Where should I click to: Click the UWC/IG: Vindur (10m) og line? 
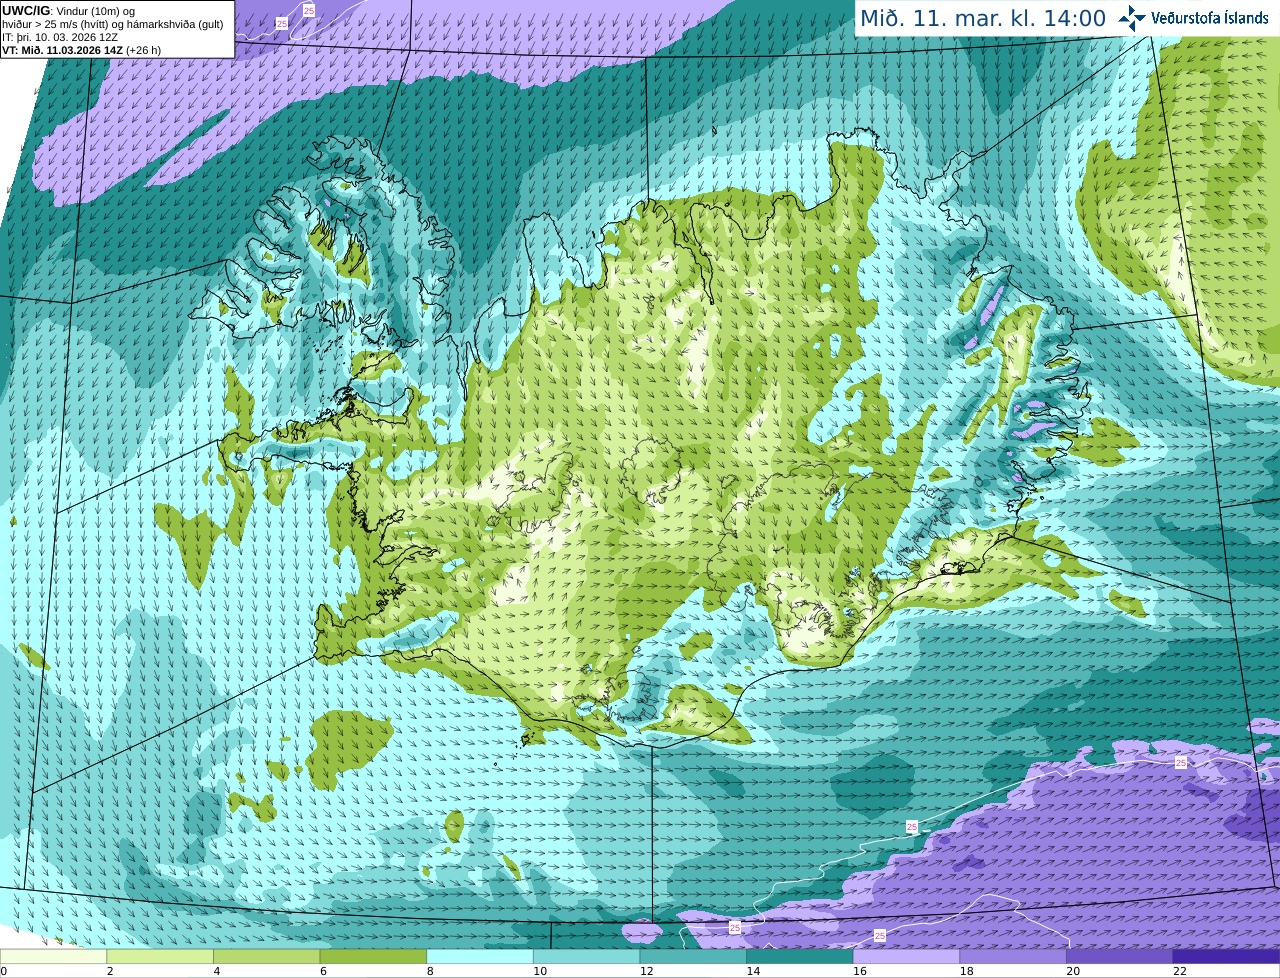point(68,11)
